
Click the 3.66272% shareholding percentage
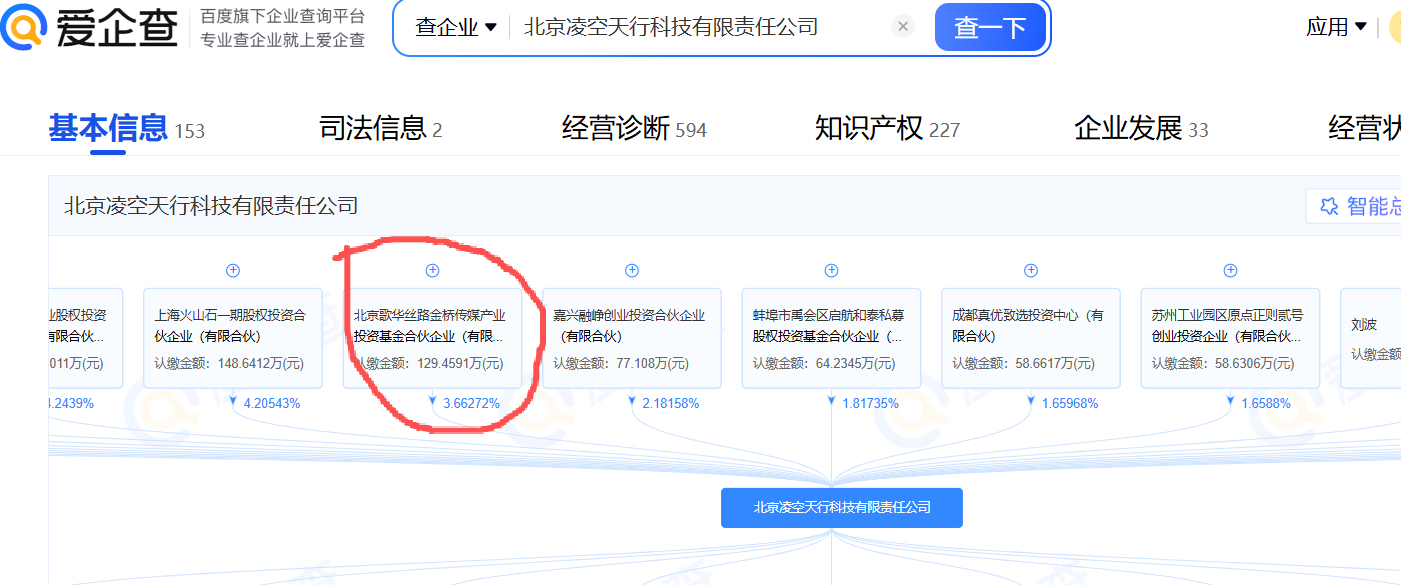pos(471,404)
